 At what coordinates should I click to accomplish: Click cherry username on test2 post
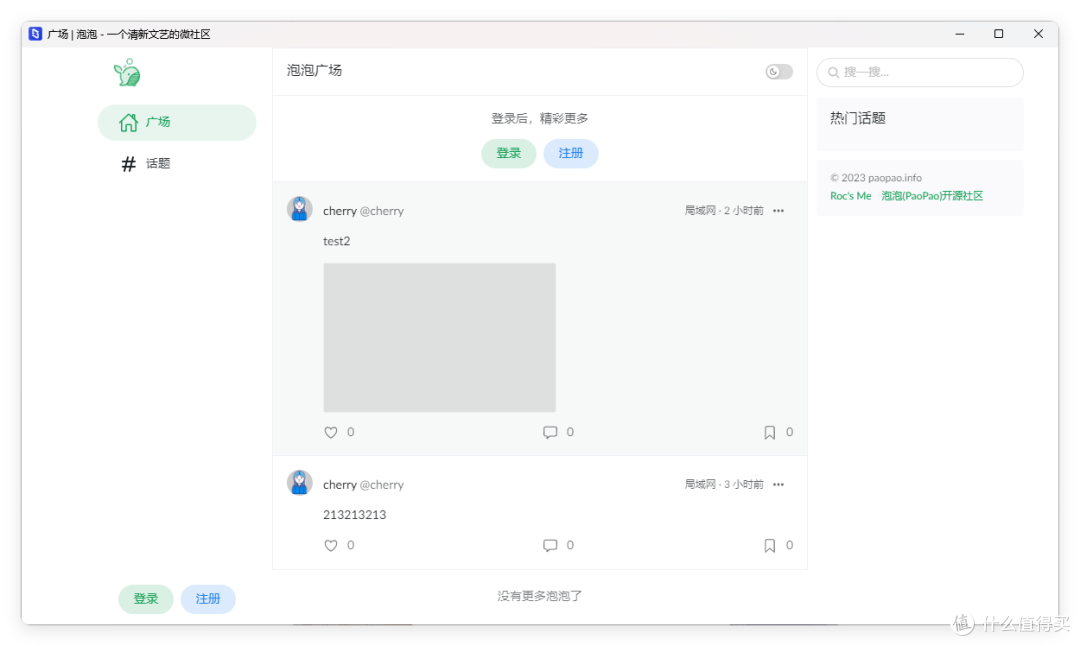(x=340, y=211)
